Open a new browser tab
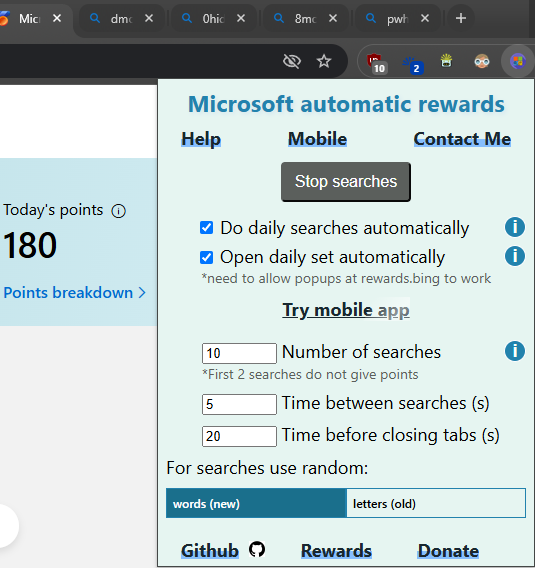This screenshot has height=568, width=535. point(461,18)
